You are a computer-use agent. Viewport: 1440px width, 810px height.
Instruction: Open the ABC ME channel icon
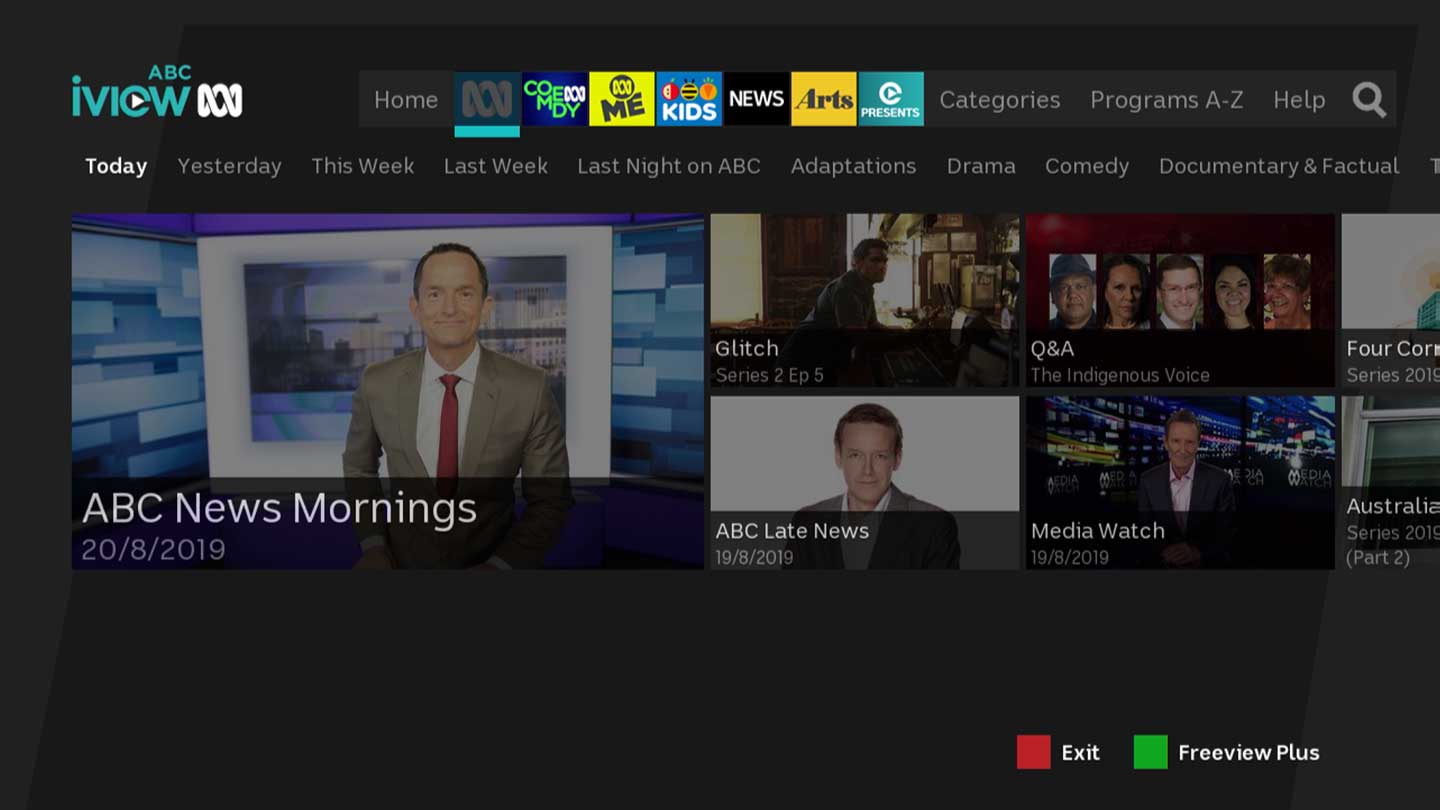(622, 99)
